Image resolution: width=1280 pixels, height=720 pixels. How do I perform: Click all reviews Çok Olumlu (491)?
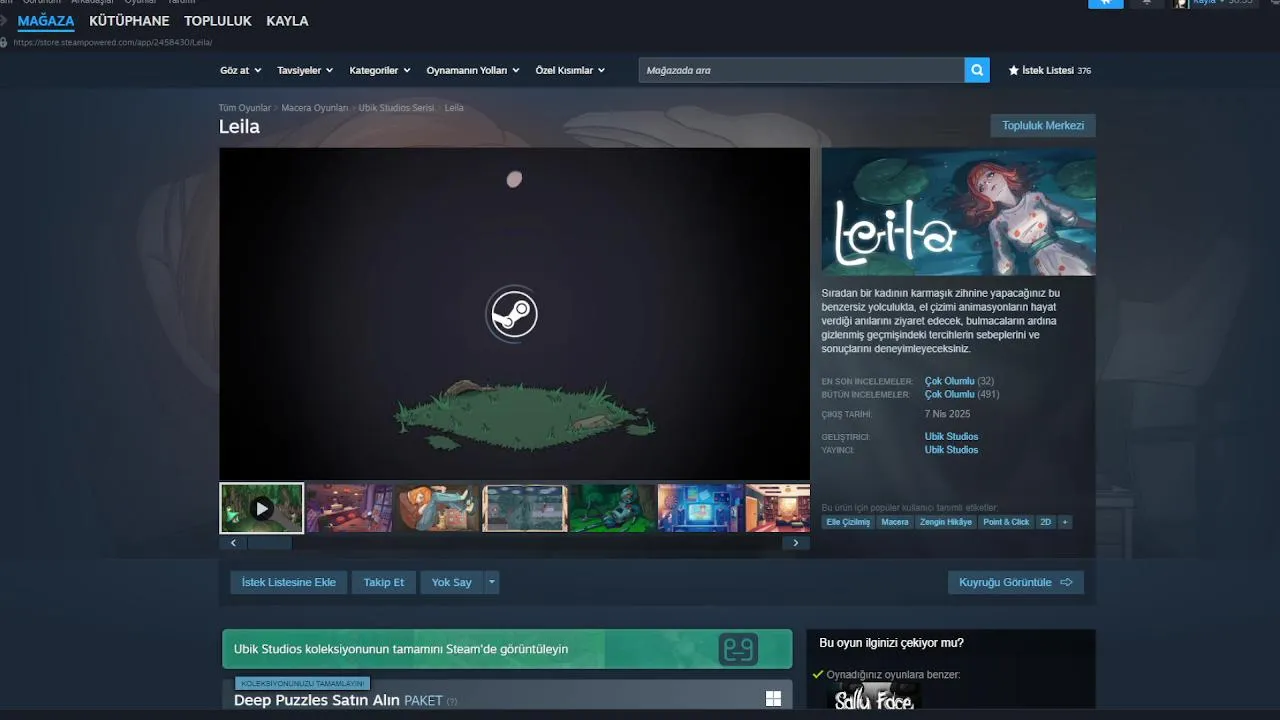click(962, 394)
